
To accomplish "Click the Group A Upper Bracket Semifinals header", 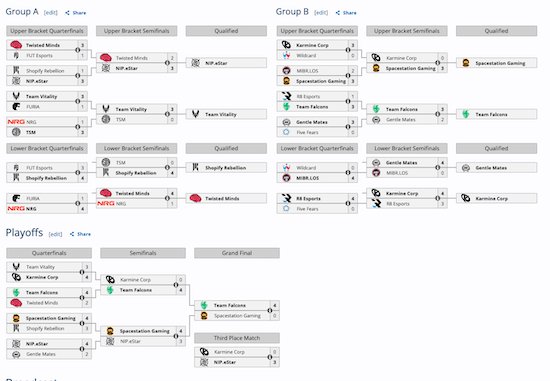I will coord(136,31).
